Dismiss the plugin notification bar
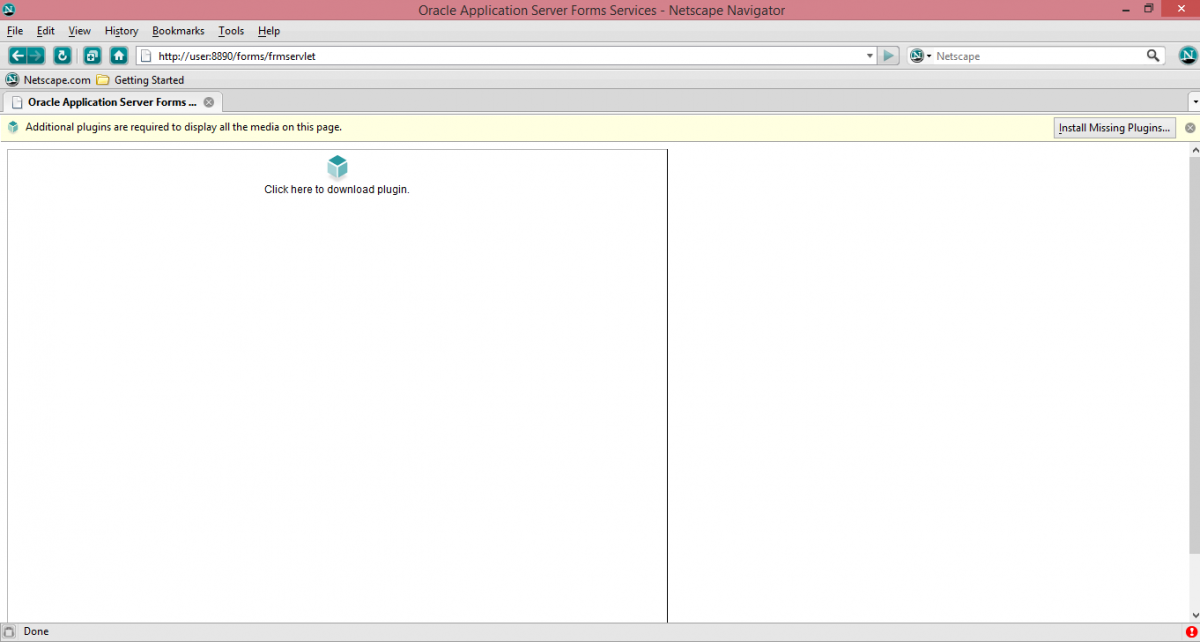1200x642 pixels. [1190, 128]
